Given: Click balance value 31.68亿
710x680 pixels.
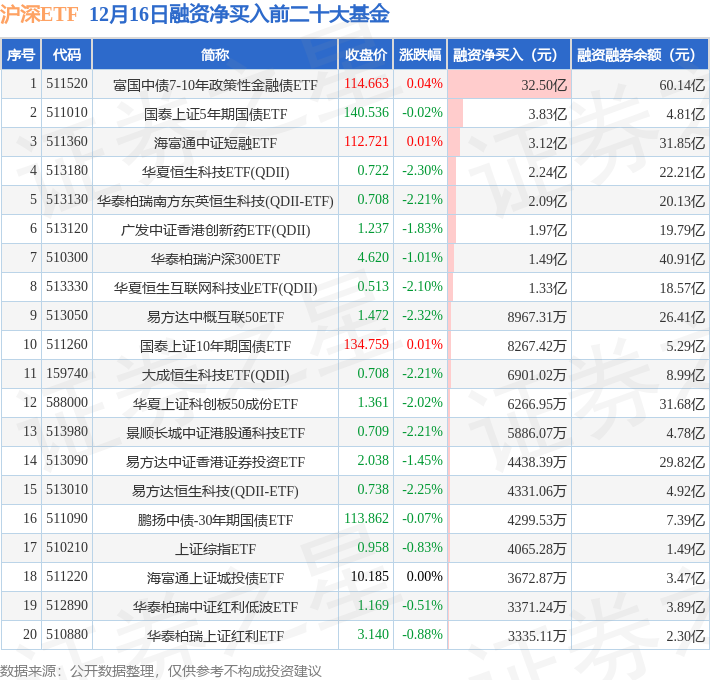Looking at the screenshot, I should pyautogui.click(x=682, y=404).
